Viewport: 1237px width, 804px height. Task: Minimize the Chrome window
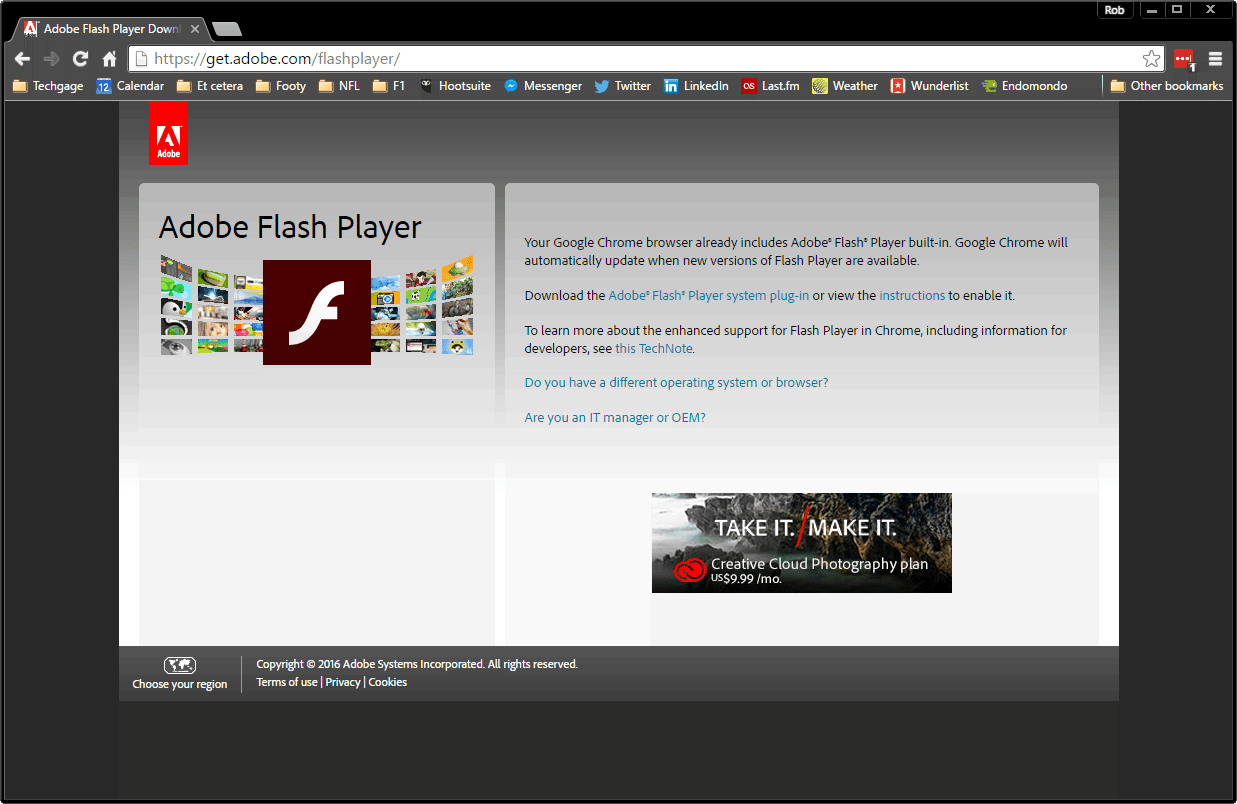pyautogui.click(x=1153, y=10)
